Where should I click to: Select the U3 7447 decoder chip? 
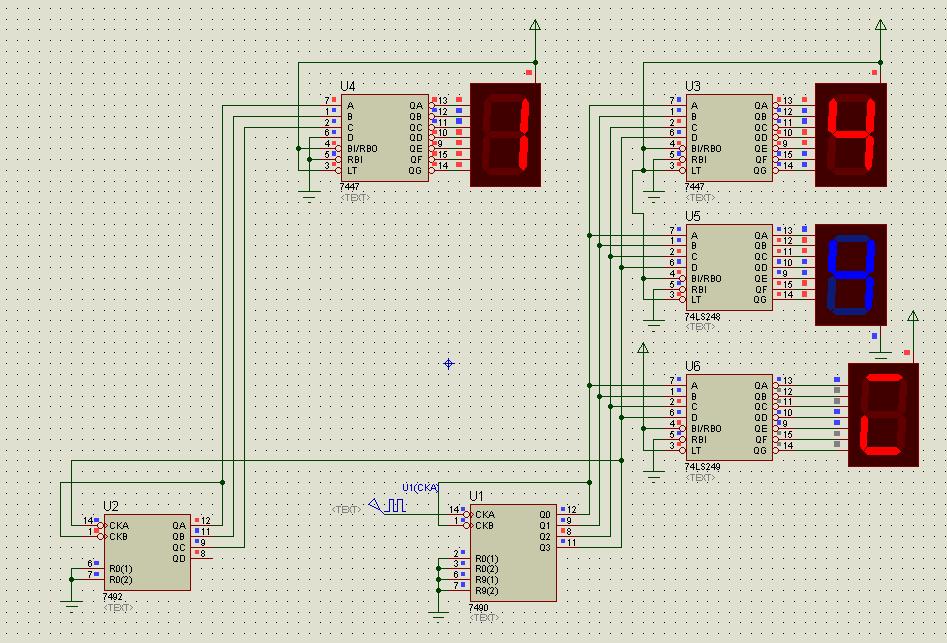coord(730,137)
